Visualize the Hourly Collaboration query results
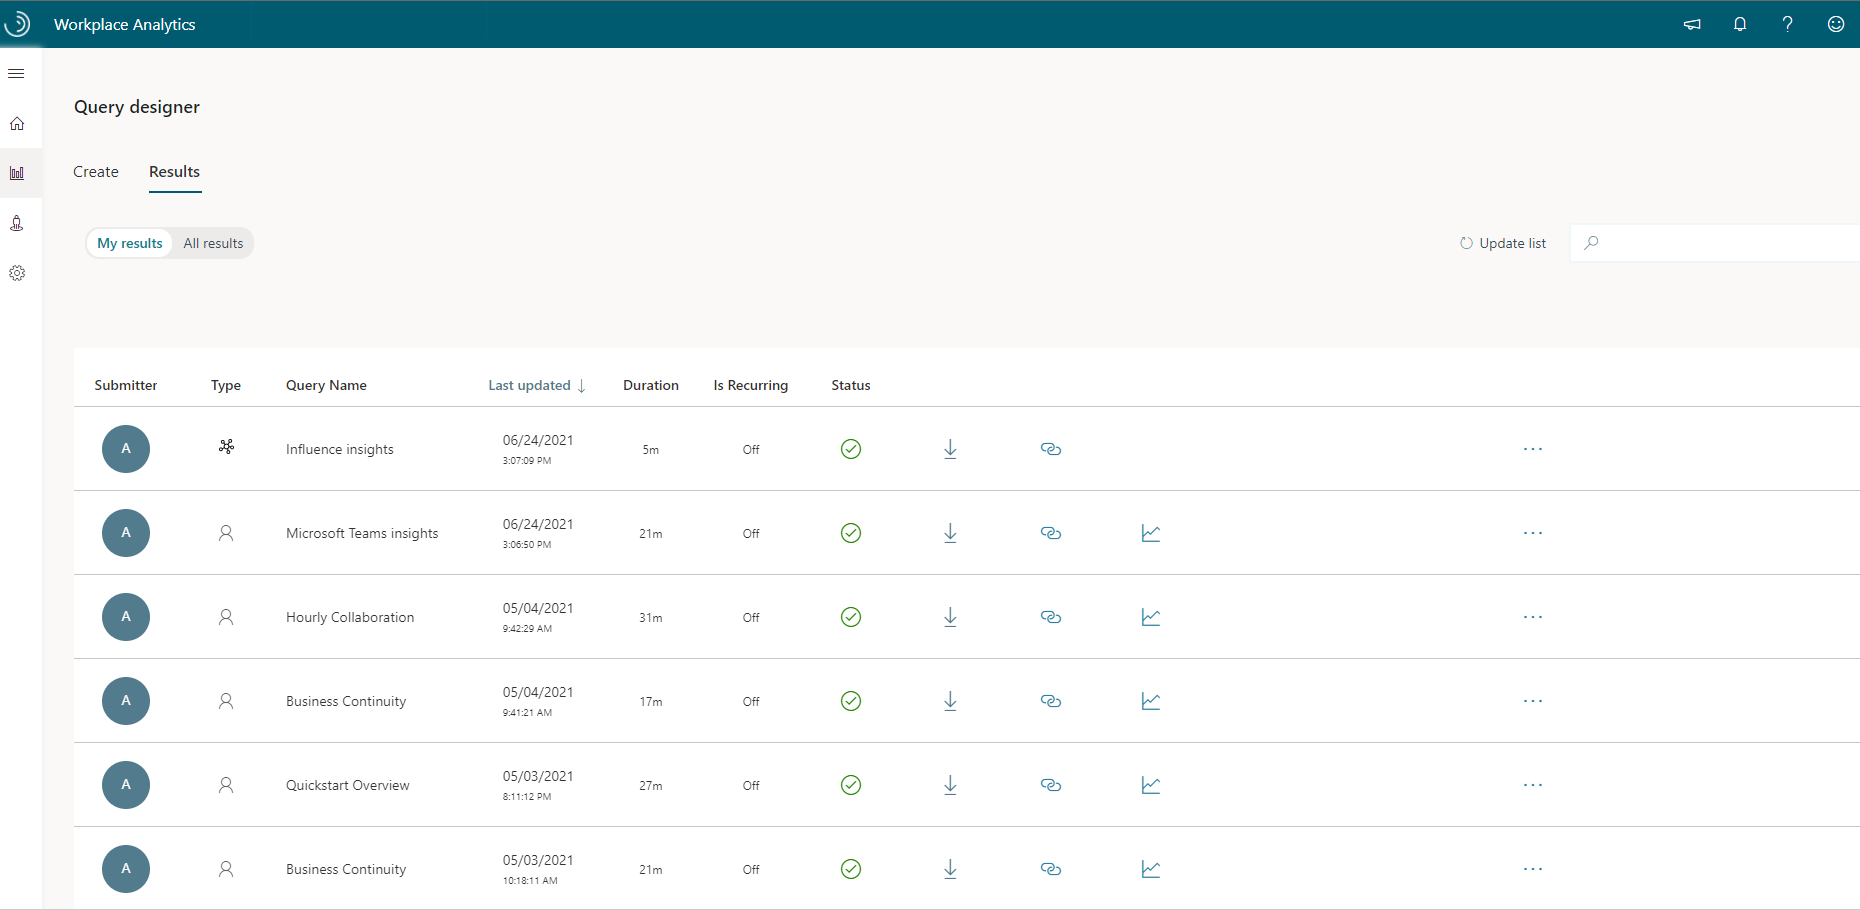 coord(1150,617)
